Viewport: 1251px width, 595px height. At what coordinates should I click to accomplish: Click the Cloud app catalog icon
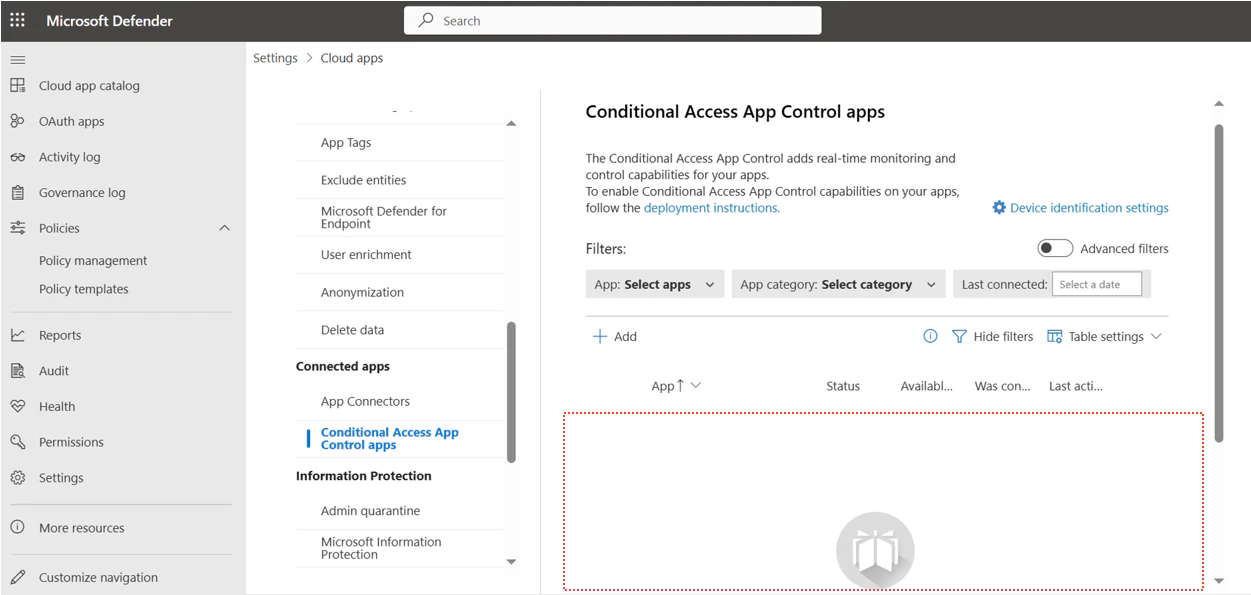point(18,85)
